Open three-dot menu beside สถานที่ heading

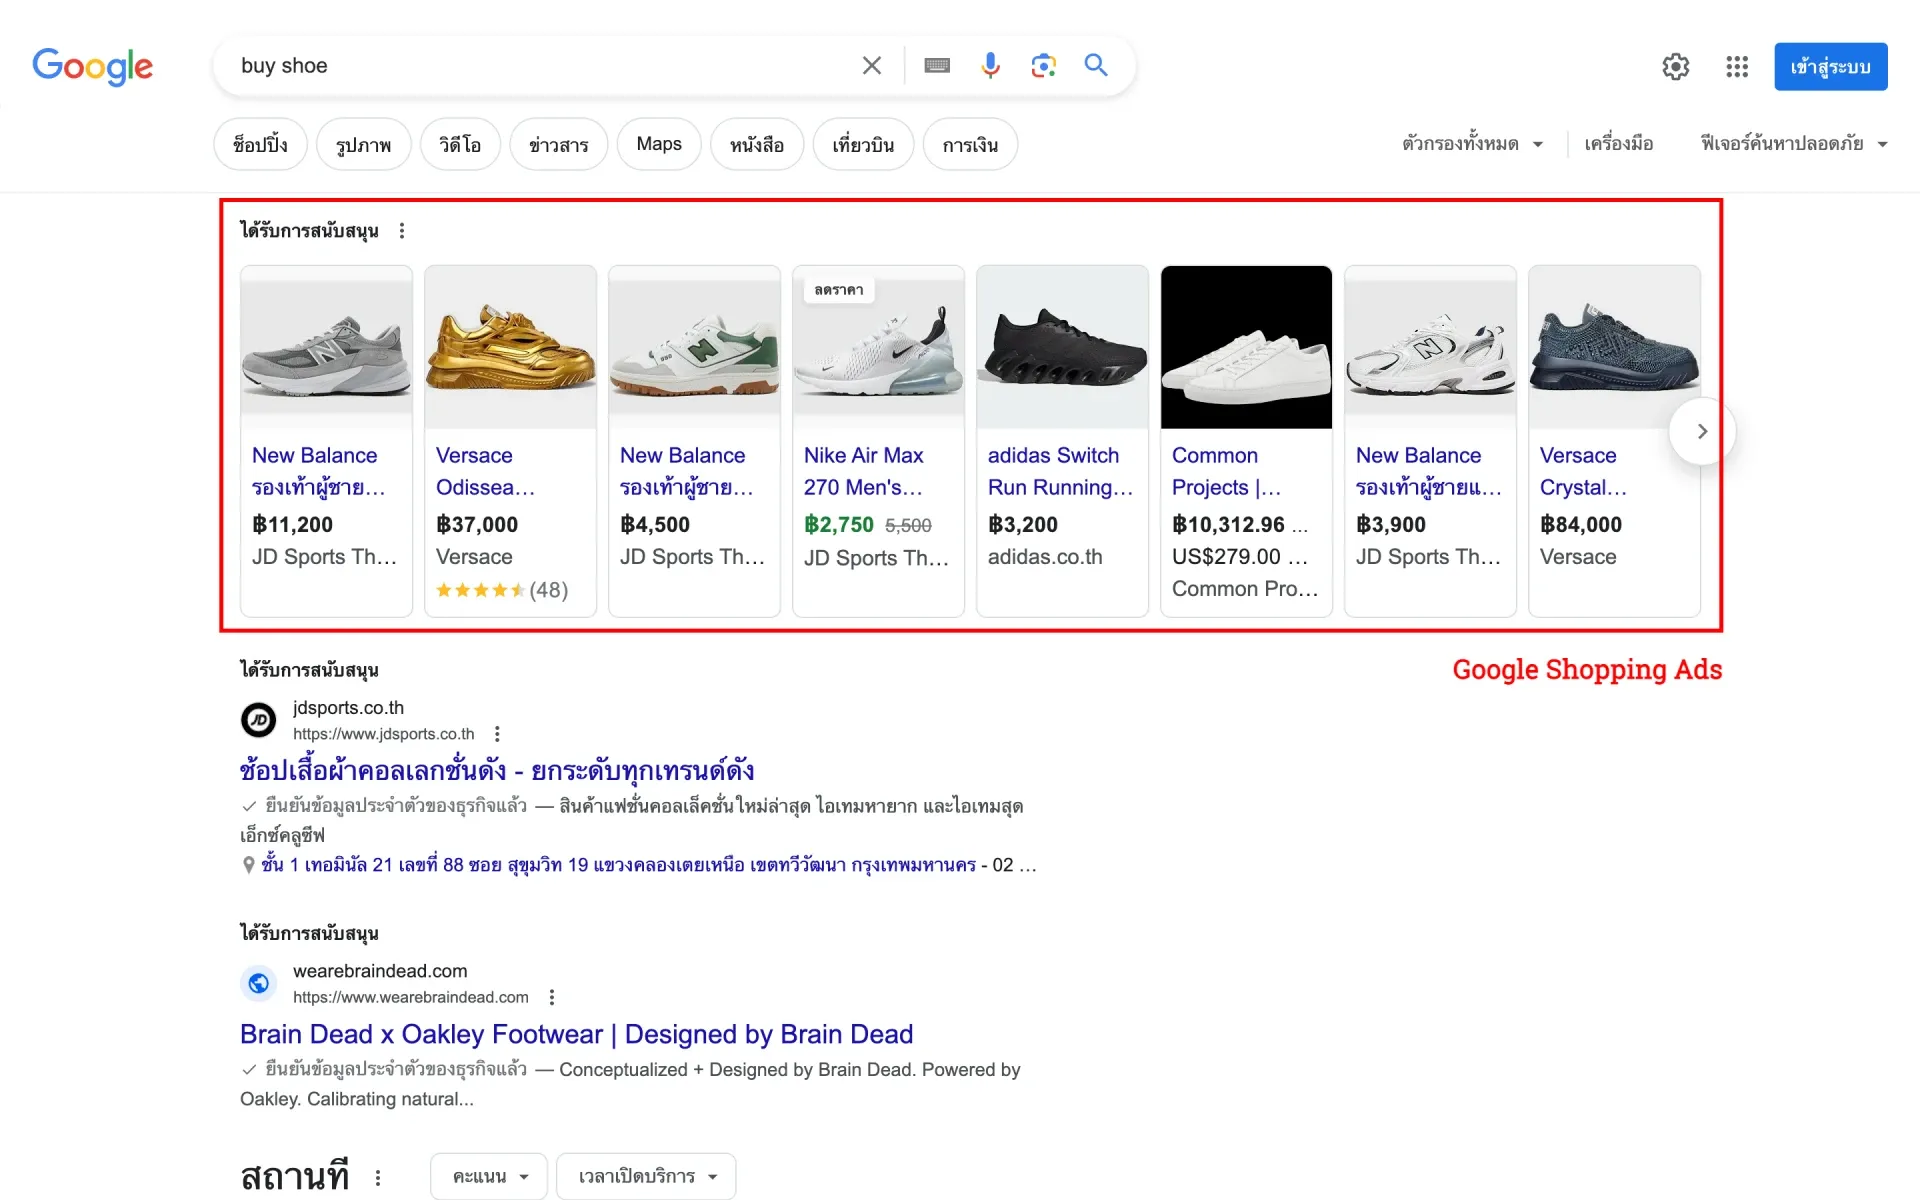(378, 1178)
